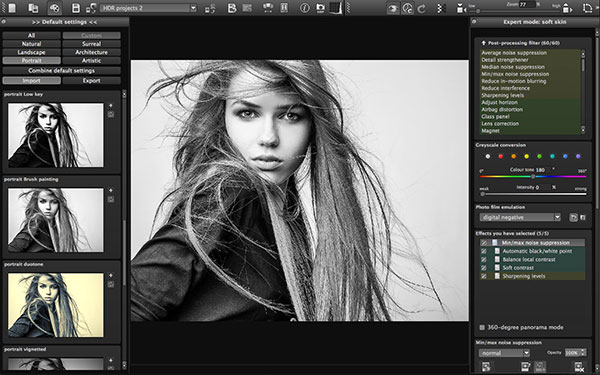Click the Colour tone hue slider
This screenshot has width=600, height=375.
pyautogui.click(x=533, y=176)
